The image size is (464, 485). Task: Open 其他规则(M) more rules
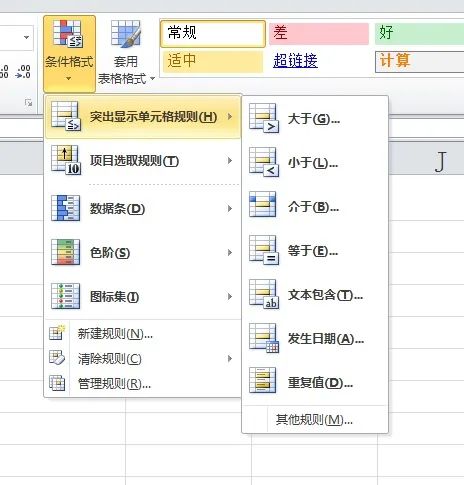point(315,420)
